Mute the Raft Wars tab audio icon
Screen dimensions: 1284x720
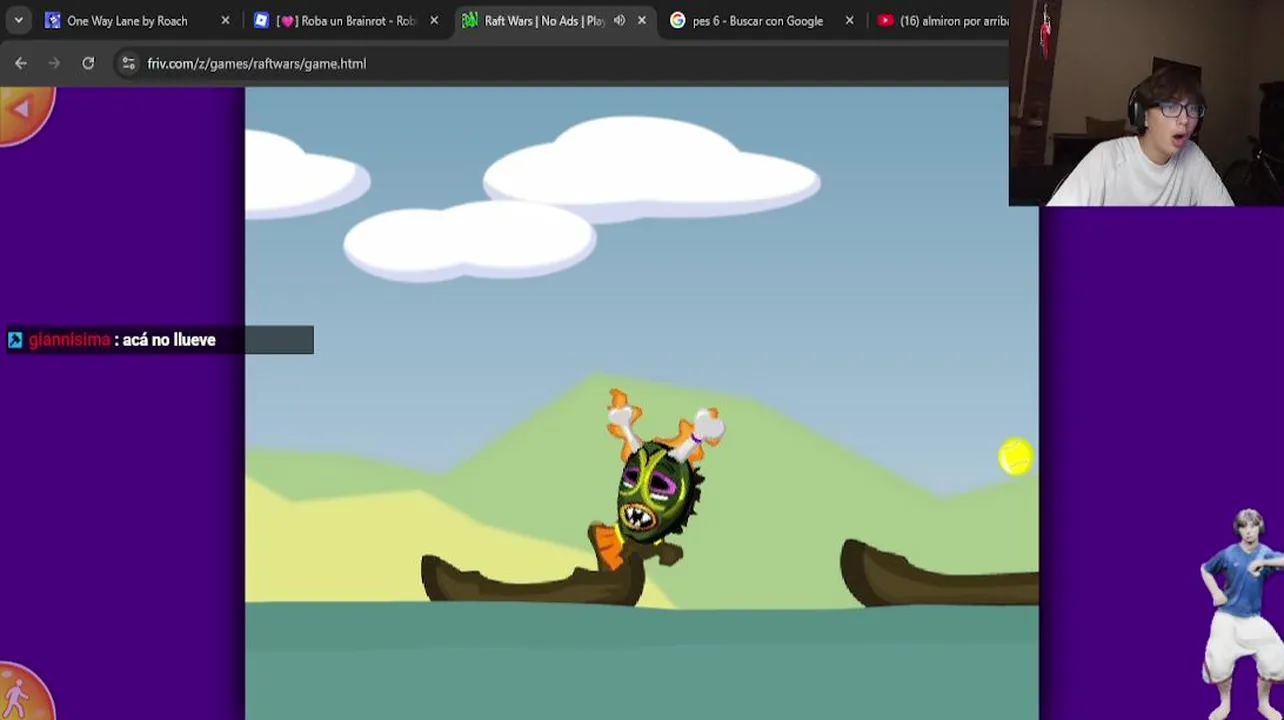pos(619,20)
